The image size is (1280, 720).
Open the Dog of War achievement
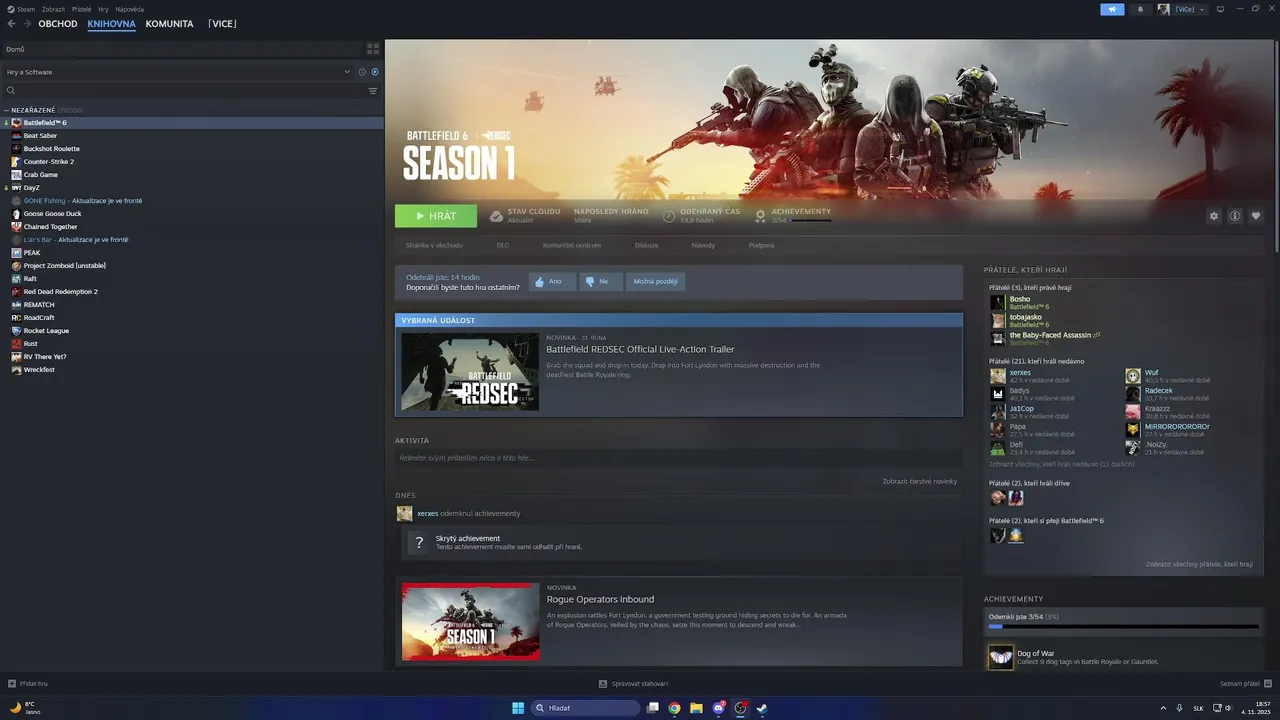pyautogui.click(x=1124, y=657)
